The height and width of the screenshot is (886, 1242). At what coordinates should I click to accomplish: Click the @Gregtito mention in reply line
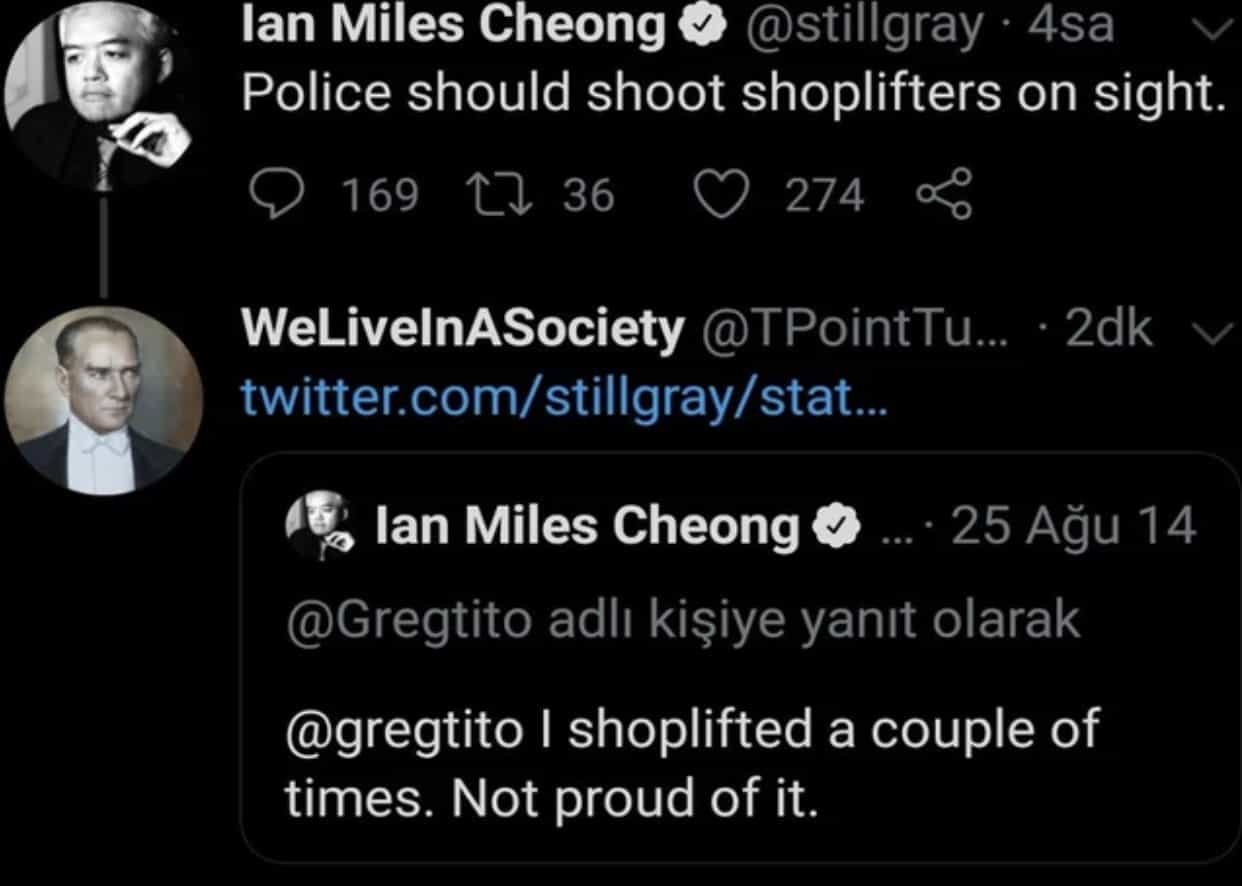click(408, 621)
